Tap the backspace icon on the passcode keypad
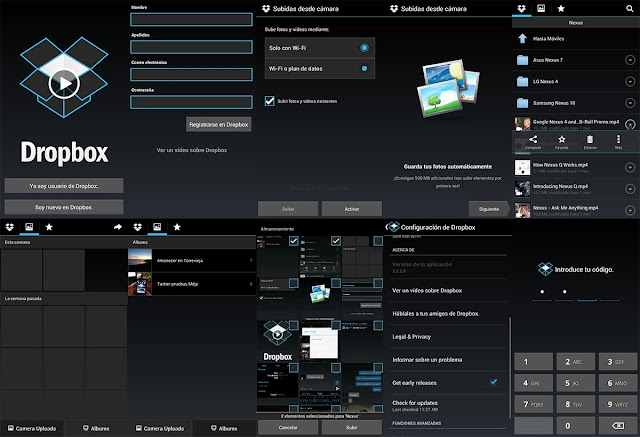The height and width of the screenshot is (437, 640). [x=618, y=426]
